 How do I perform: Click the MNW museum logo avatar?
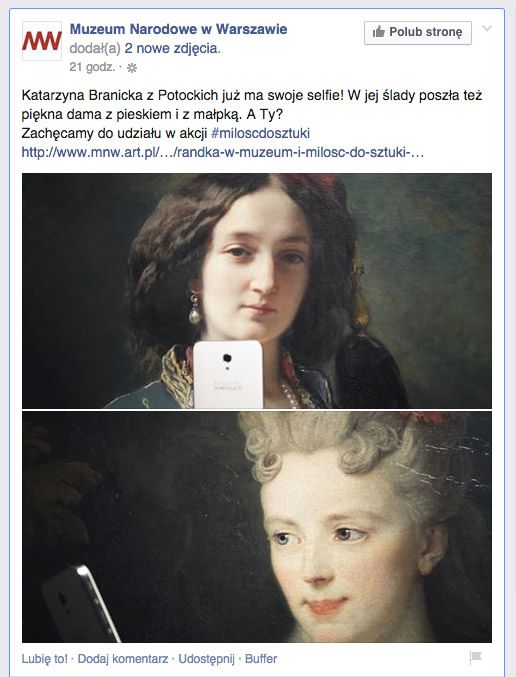click(42, 41)
